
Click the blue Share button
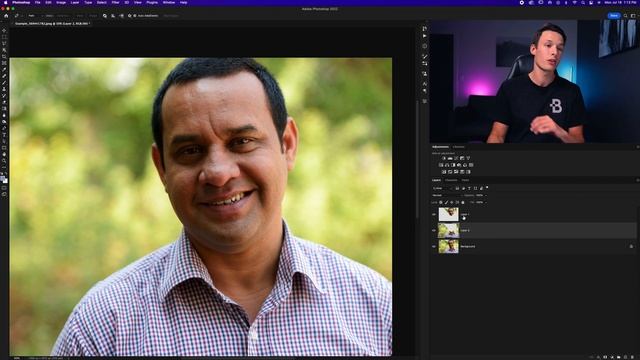pyautogui.click(x=614, y=16)
